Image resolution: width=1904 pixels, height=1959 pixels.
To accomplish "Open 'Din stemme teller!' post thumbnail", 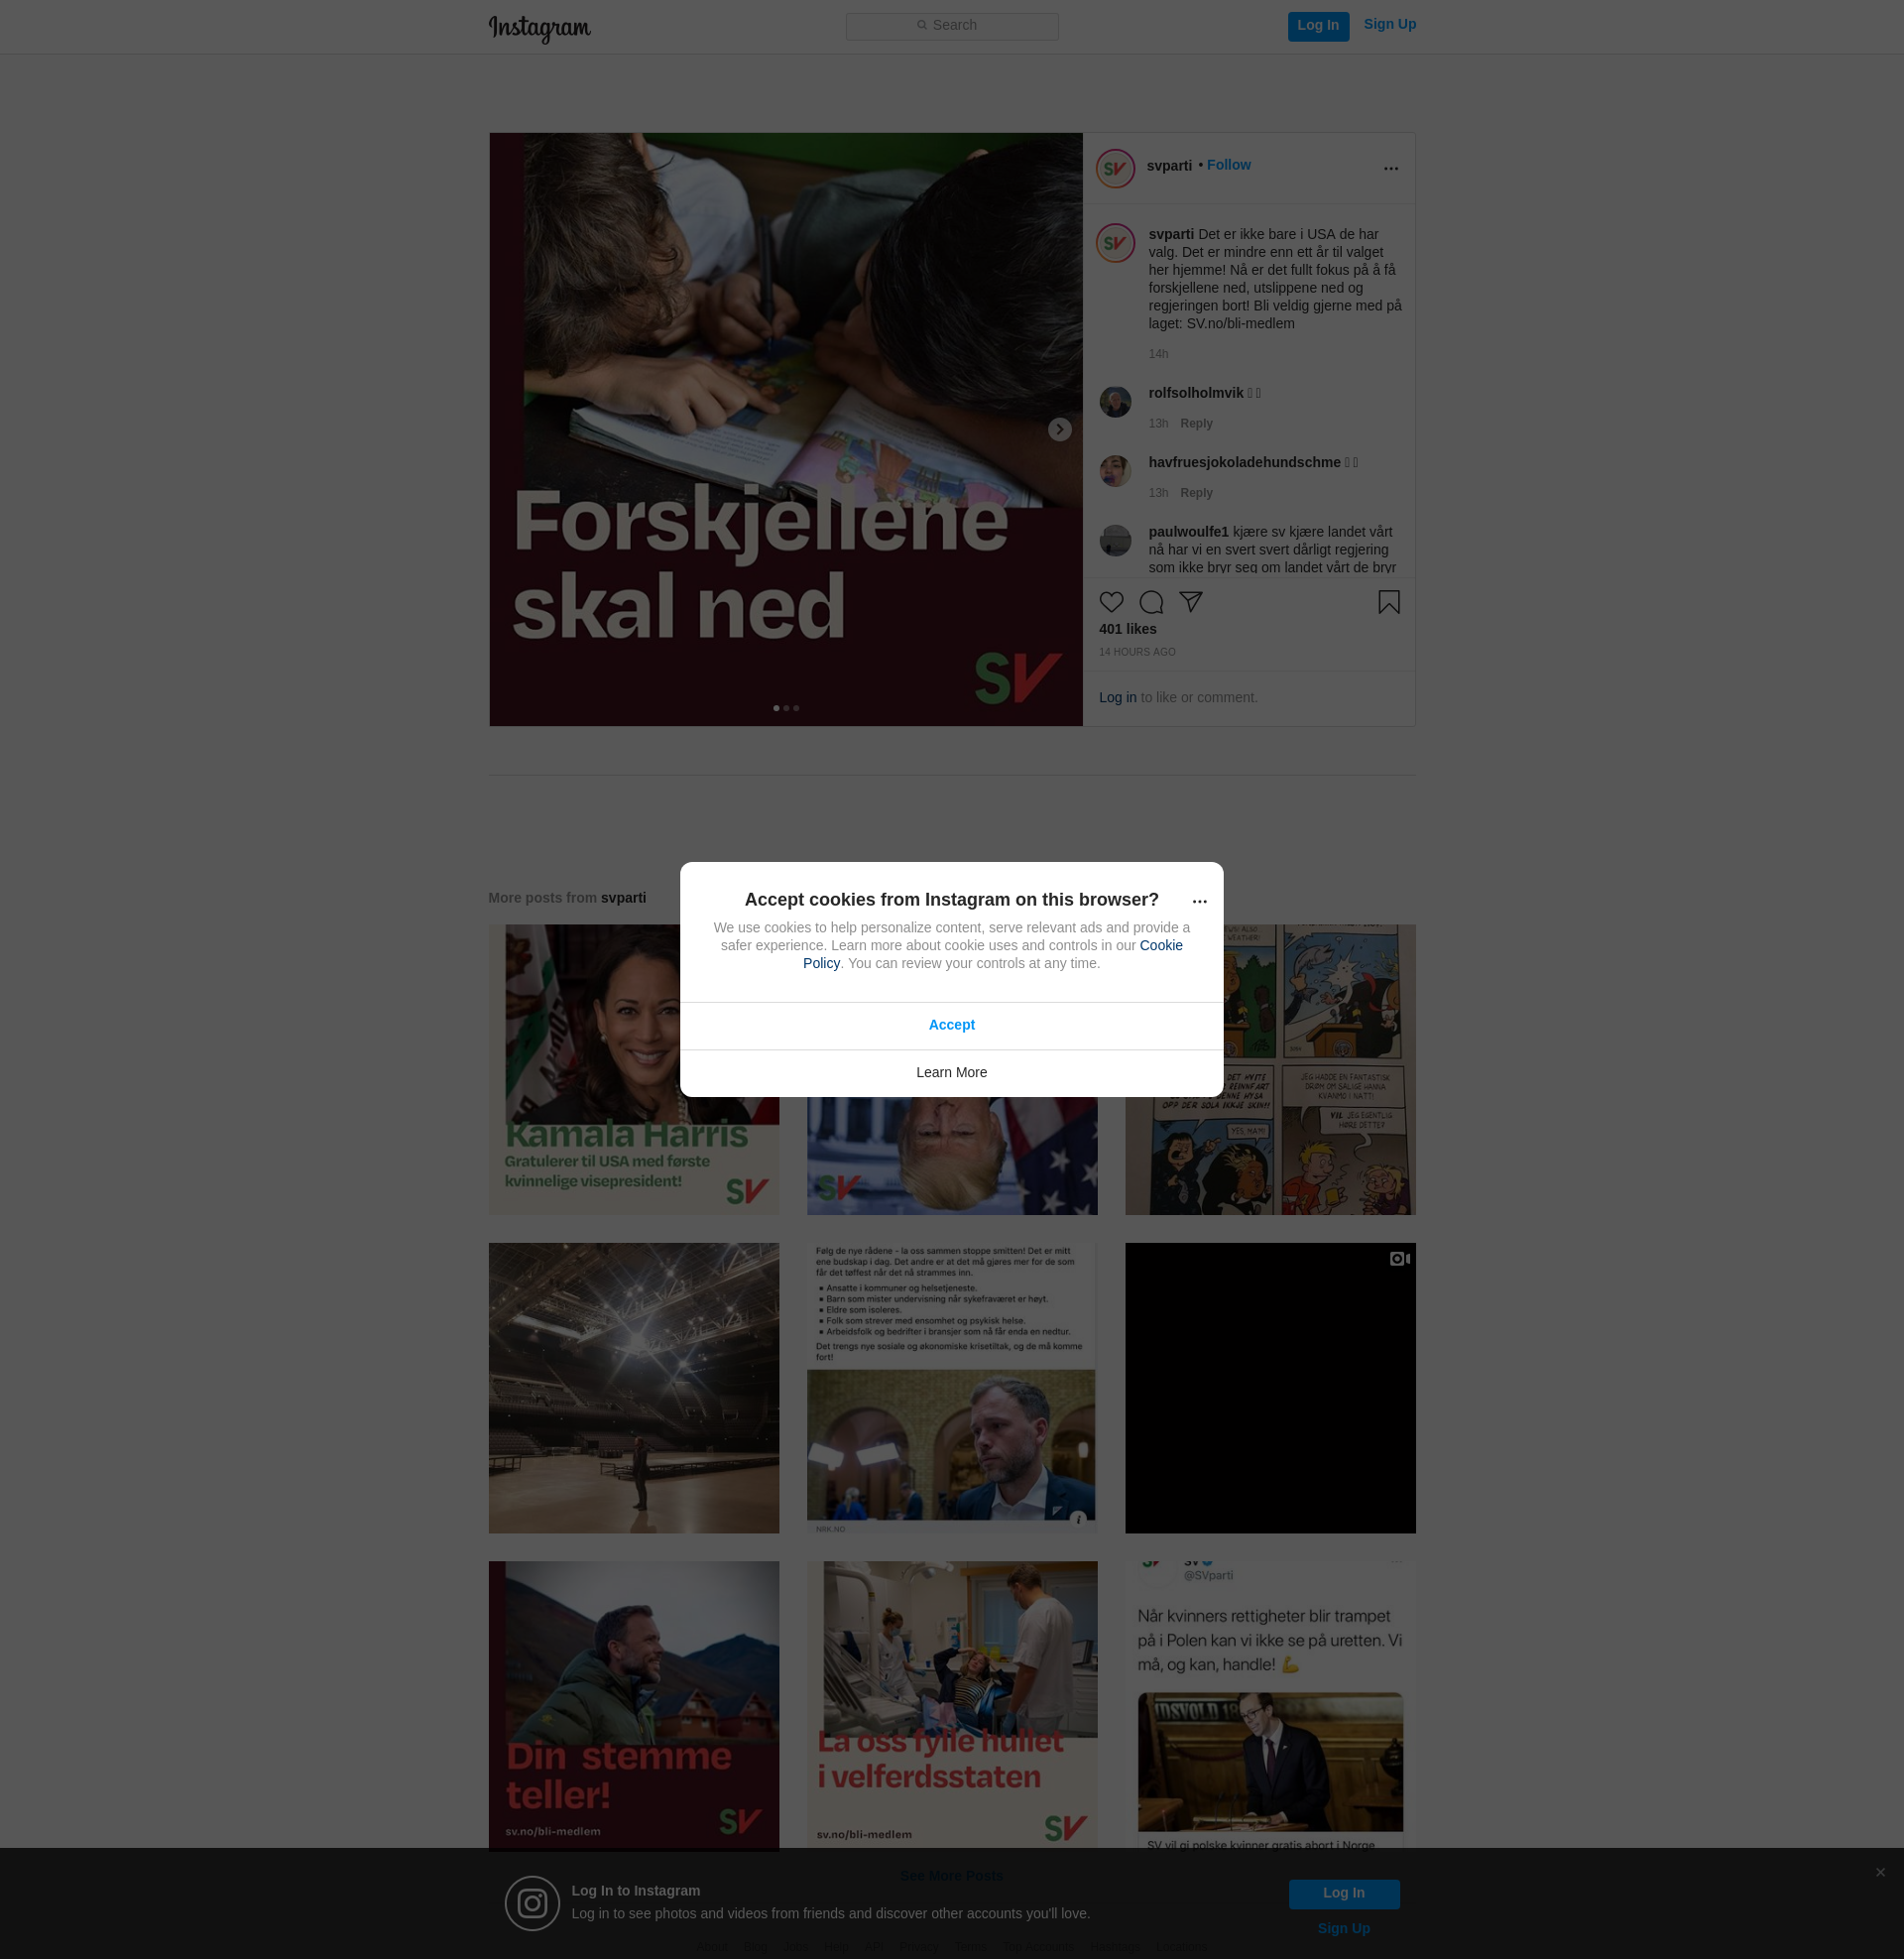I will tap(634, 1706).
